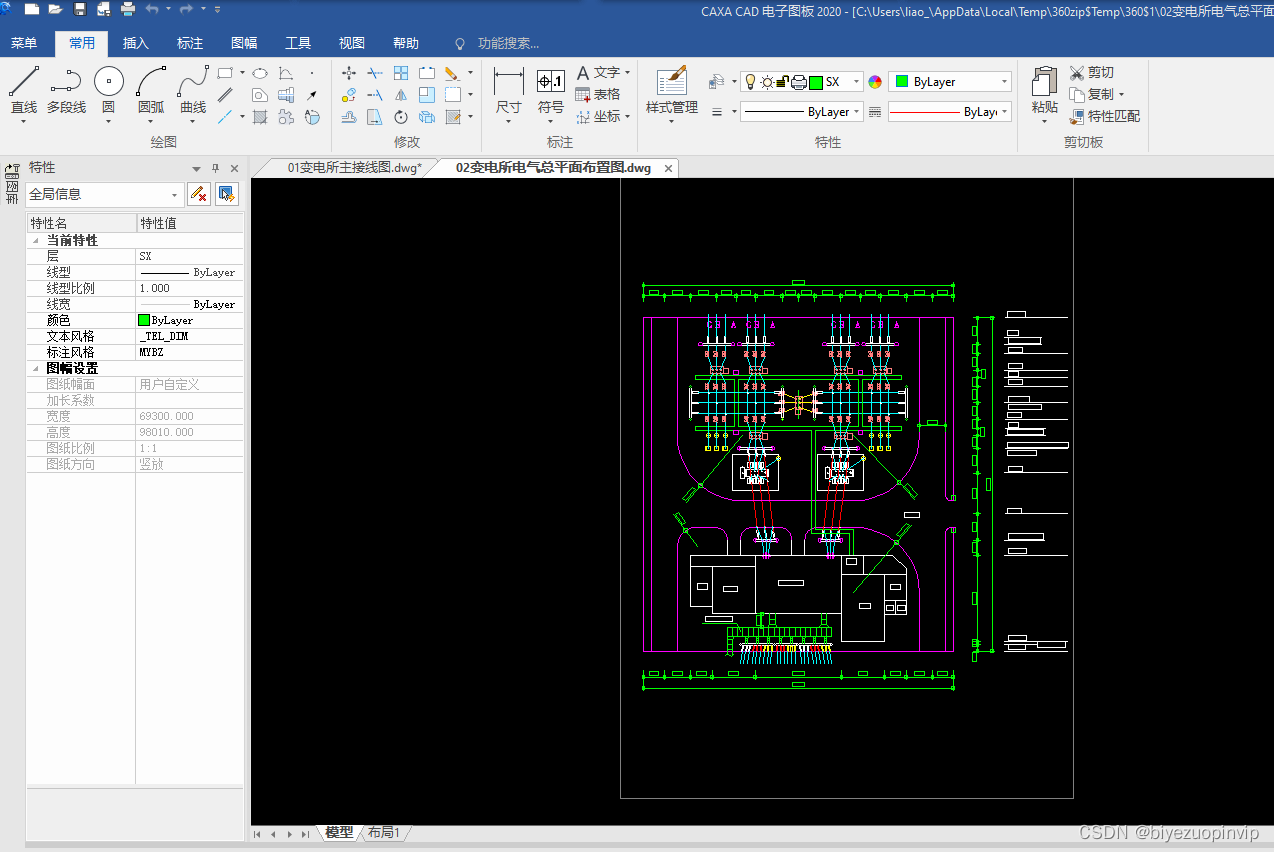The image size is (1274, 852).
Task: Click the move tool in 修改 group
Action: [349, 73]
